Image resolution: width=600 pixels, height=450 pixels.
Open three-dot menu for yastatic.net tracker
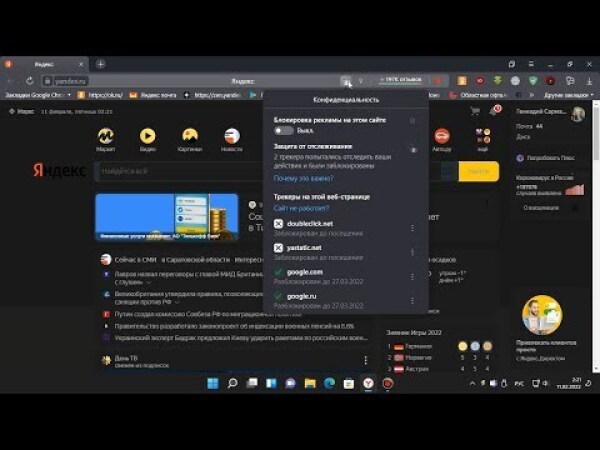(x=412, y=252)
